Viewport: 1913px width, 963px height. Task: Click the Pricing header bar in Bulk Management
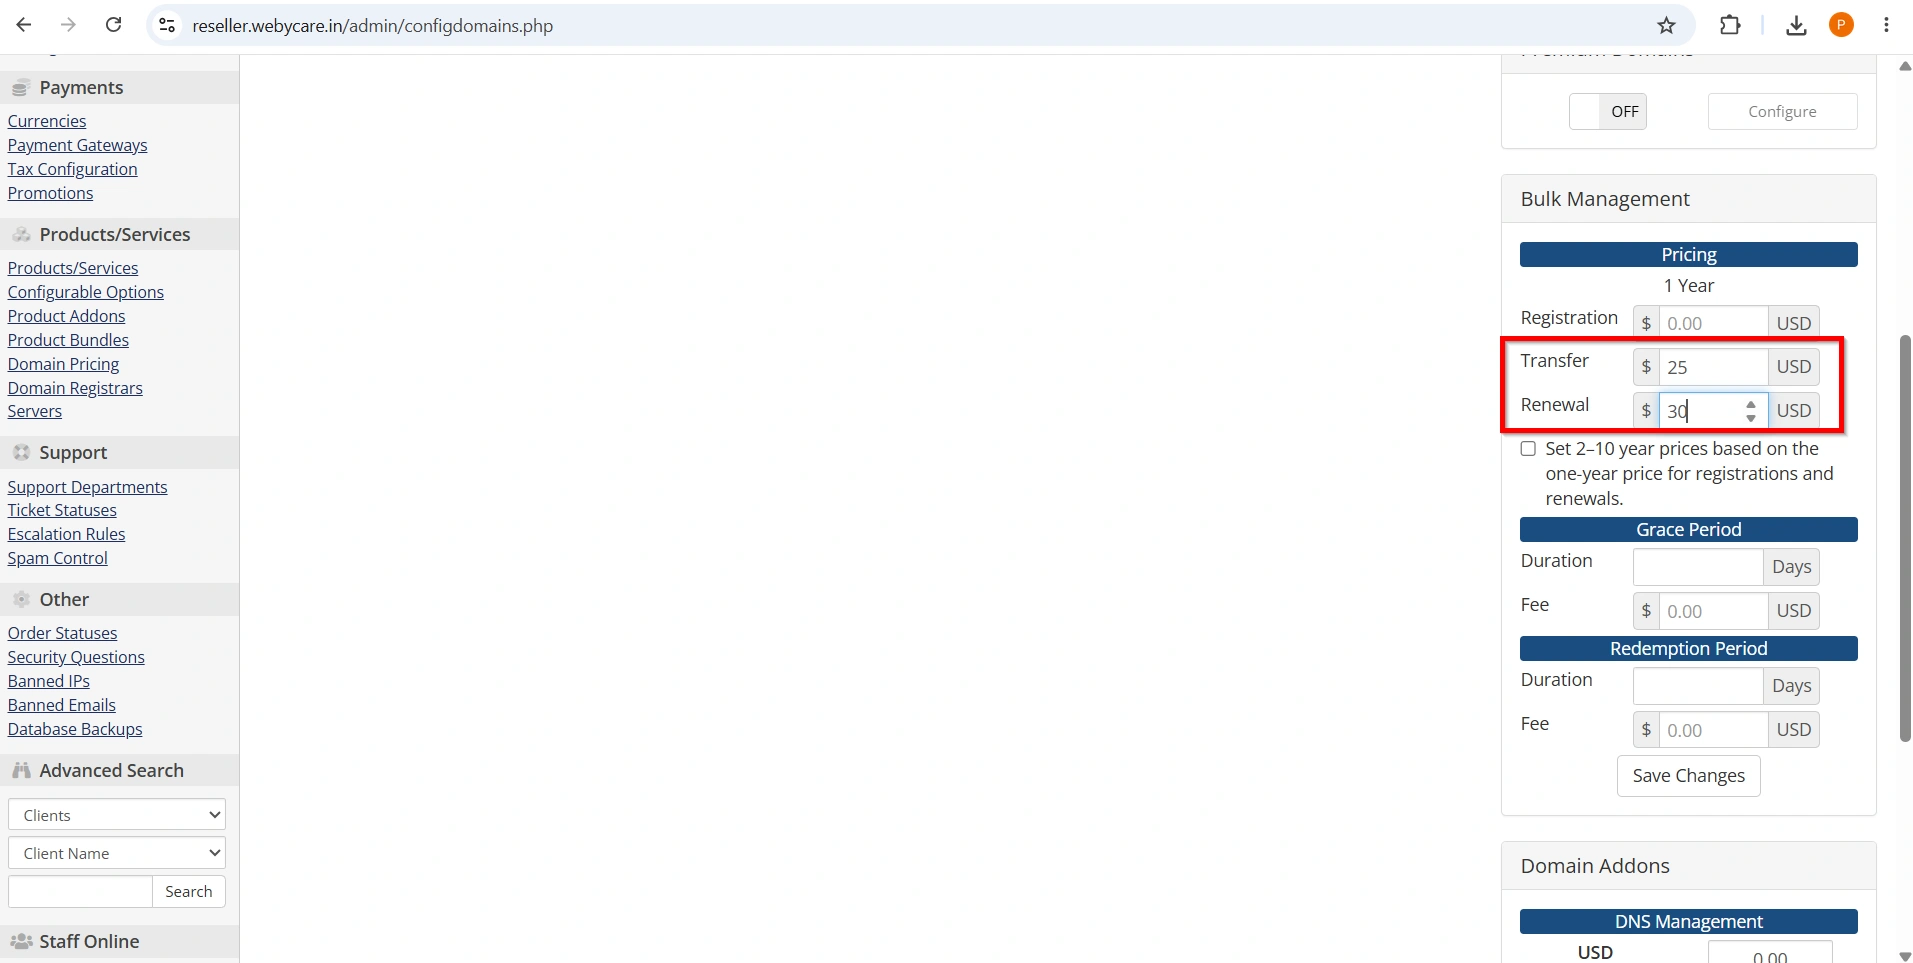(x=1688, y=255)
